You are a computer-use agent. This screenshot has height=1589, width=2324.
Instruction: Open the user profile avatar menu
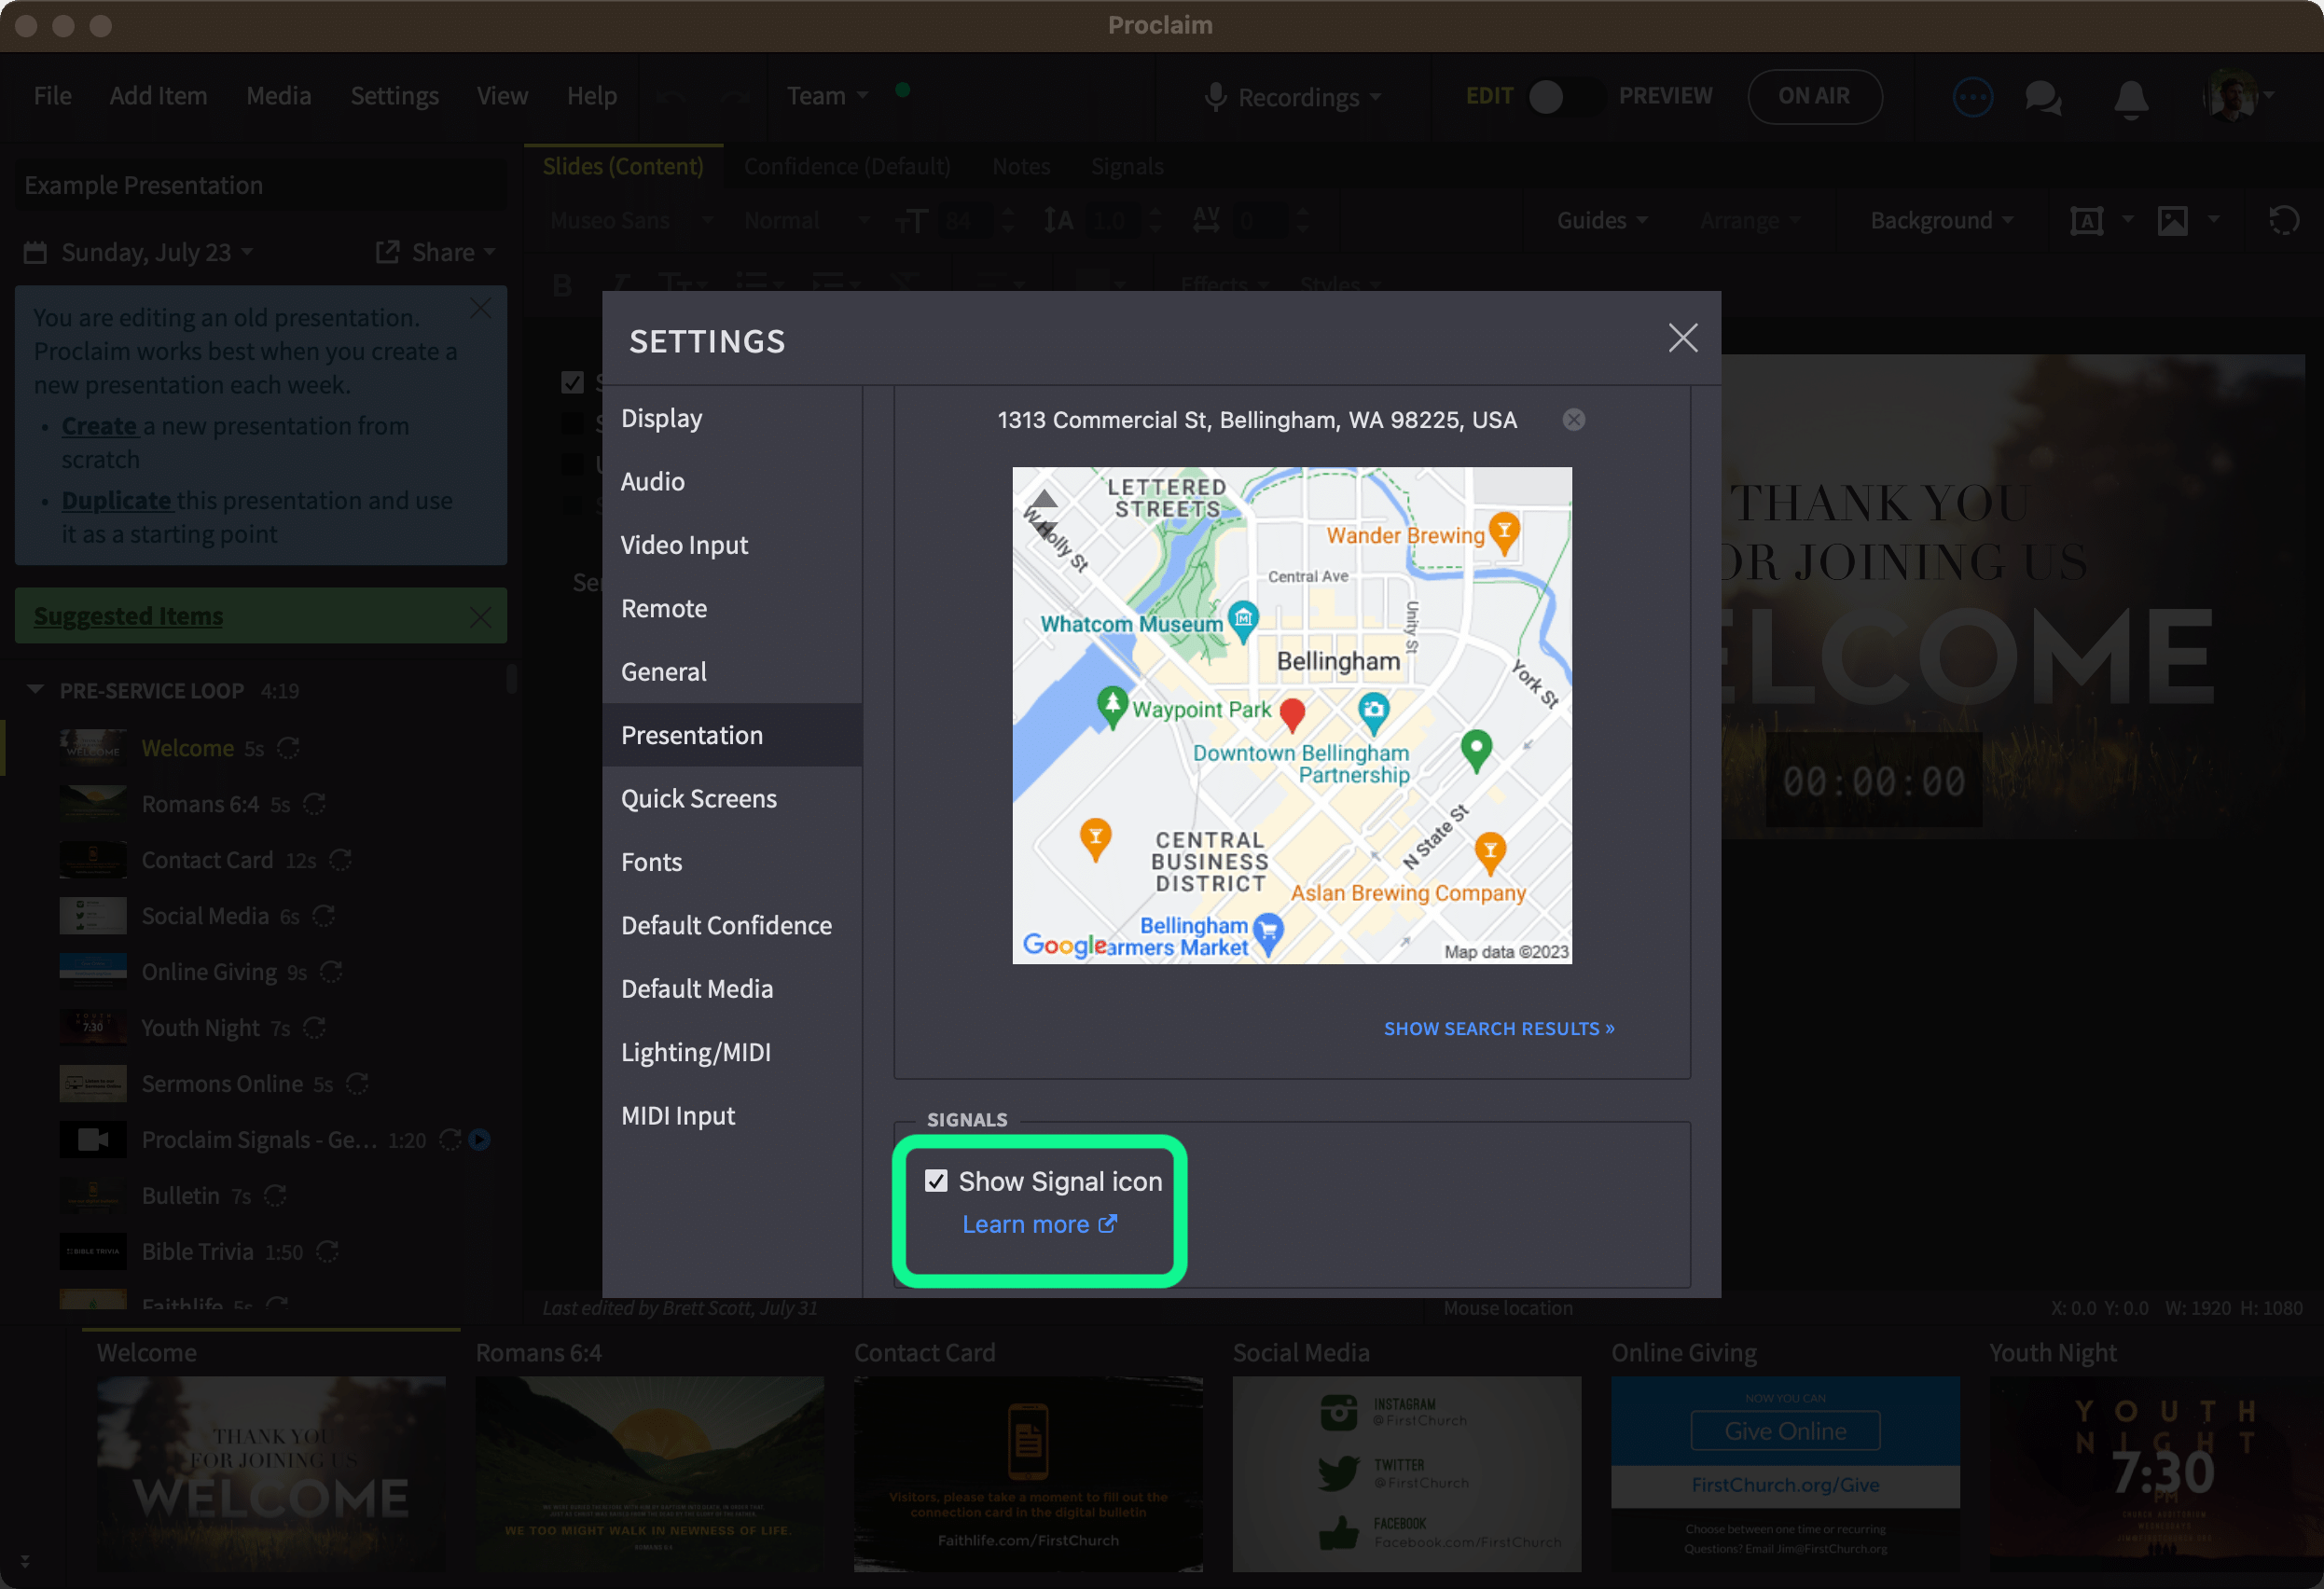point(2237,96)
